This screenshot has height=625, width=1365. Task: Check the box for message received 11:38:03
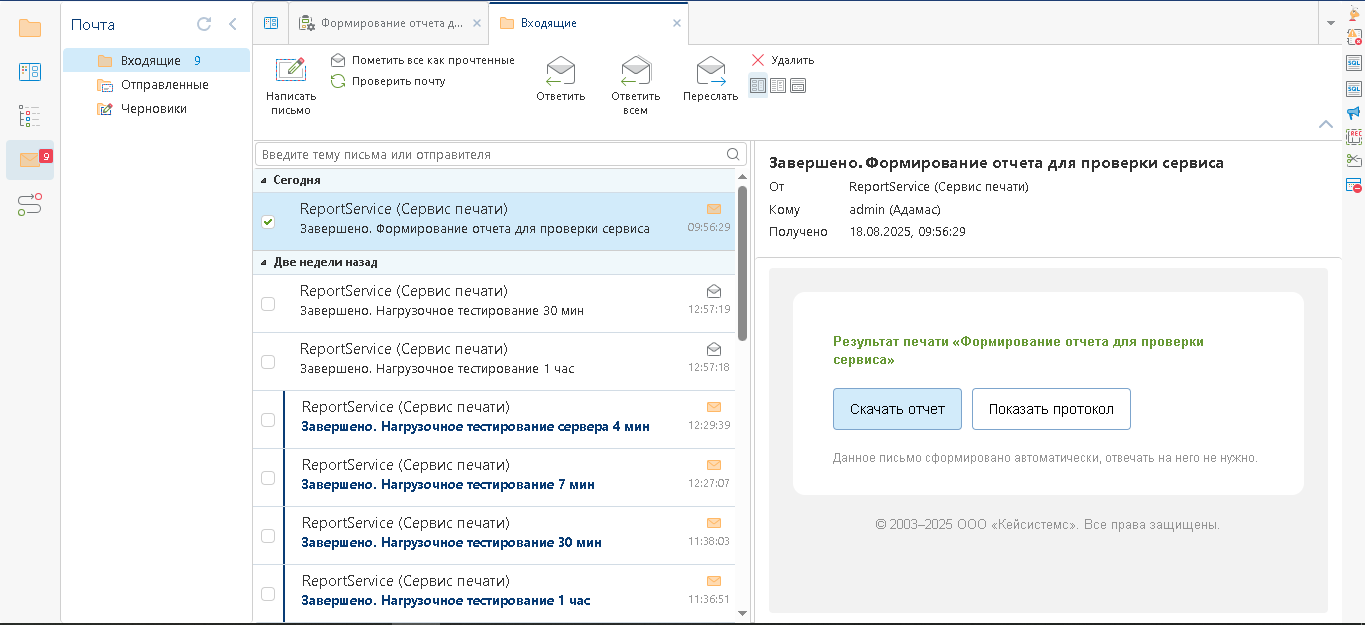268,536
